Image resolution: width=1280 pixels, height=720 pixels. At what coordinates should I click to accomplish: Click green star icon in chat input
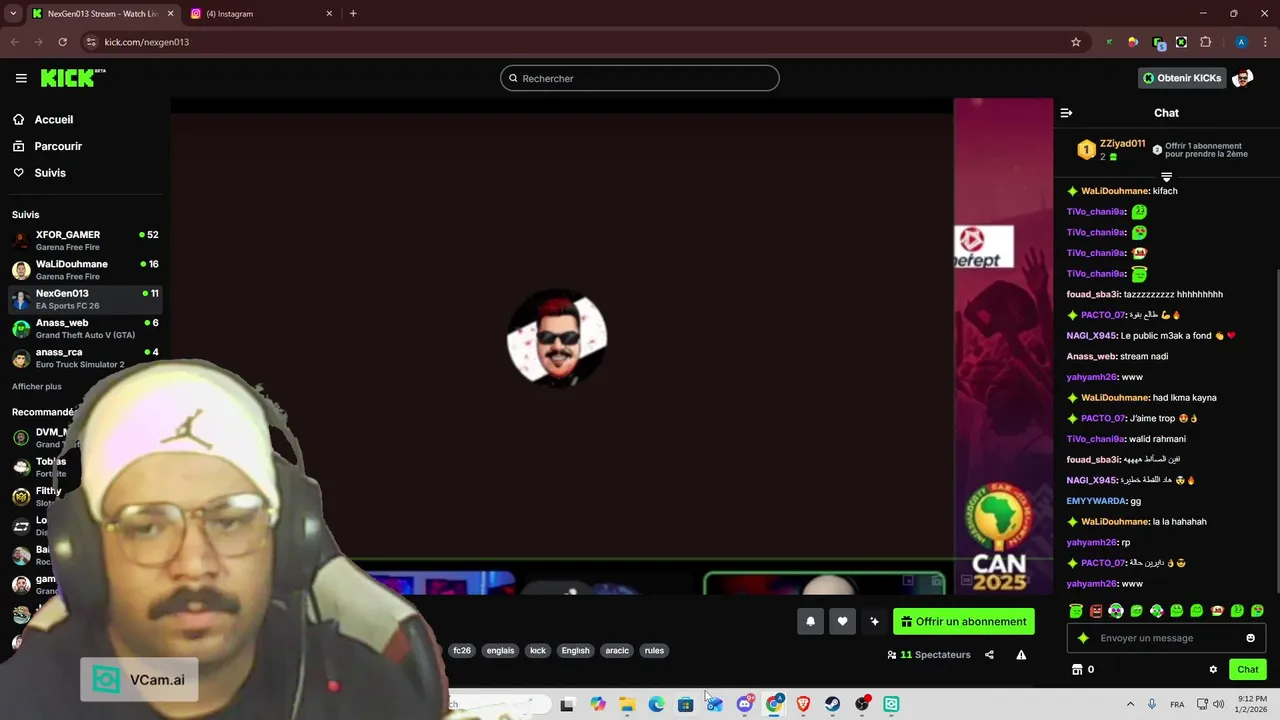[1083, 638]
